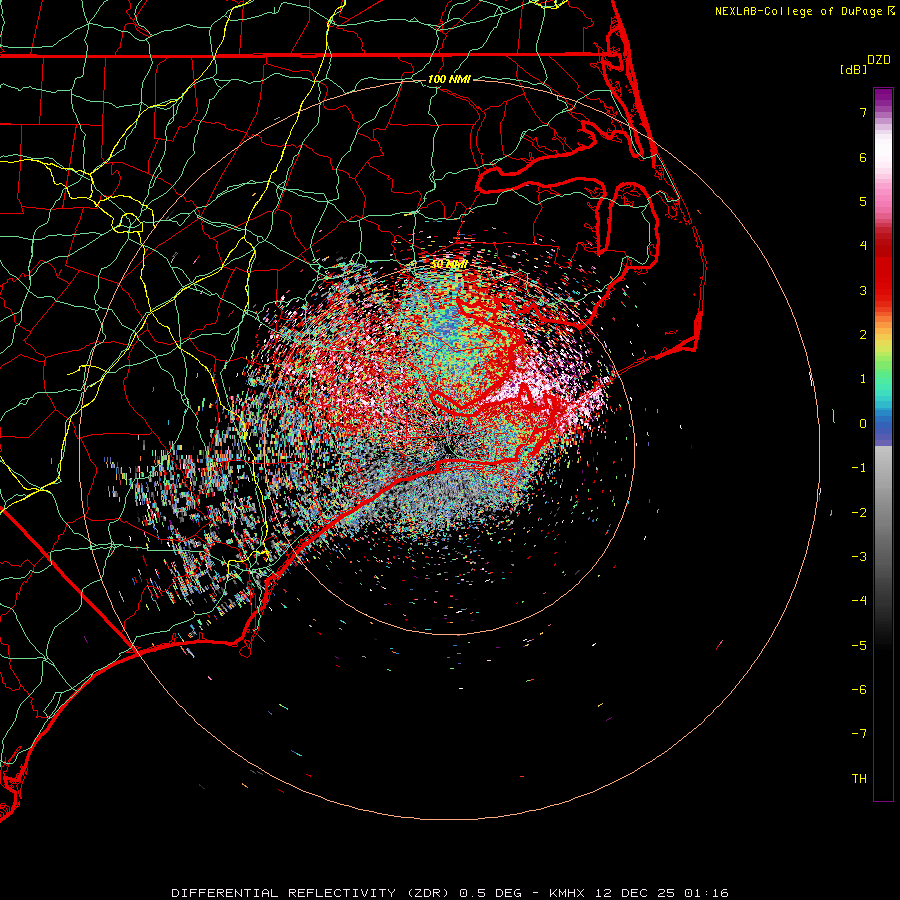Click the -2 dB scale value
This screenshot has height=900, width=900.
coord(859,513)
